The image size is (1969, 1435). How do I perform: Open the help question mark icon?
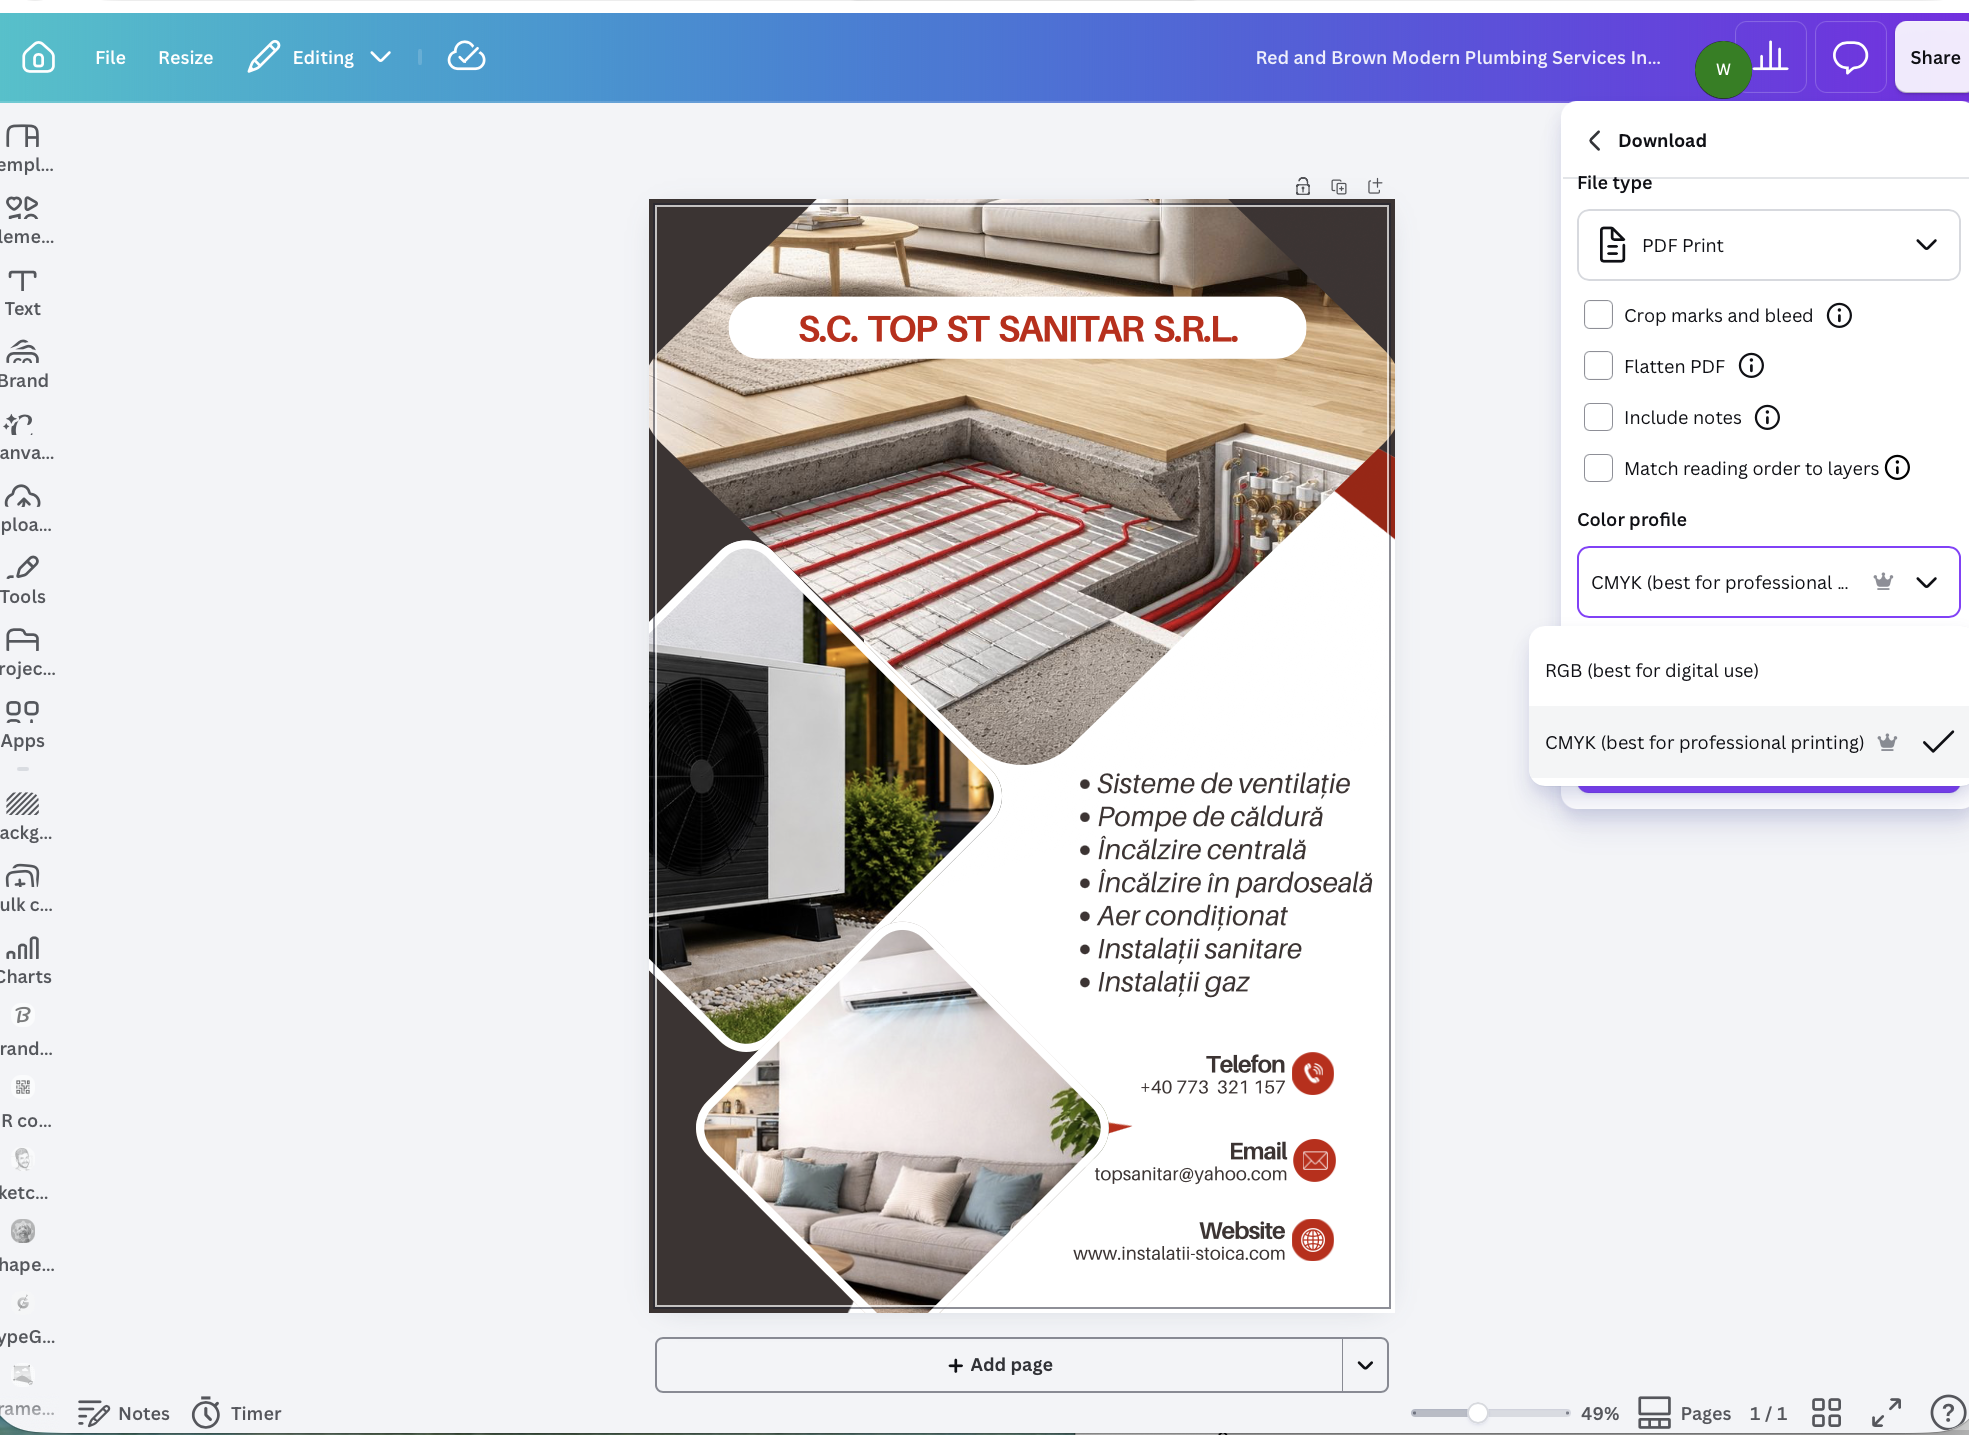pos(1947,1412)
